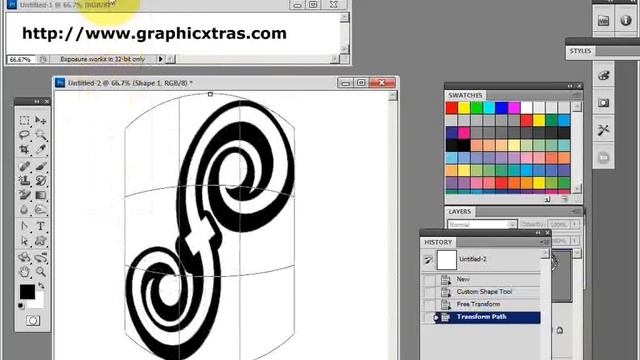Image resolution: width=640 pixels, height=360 pixels.
Task: Switch to the HISTORY tab
Action: point(438,242)
